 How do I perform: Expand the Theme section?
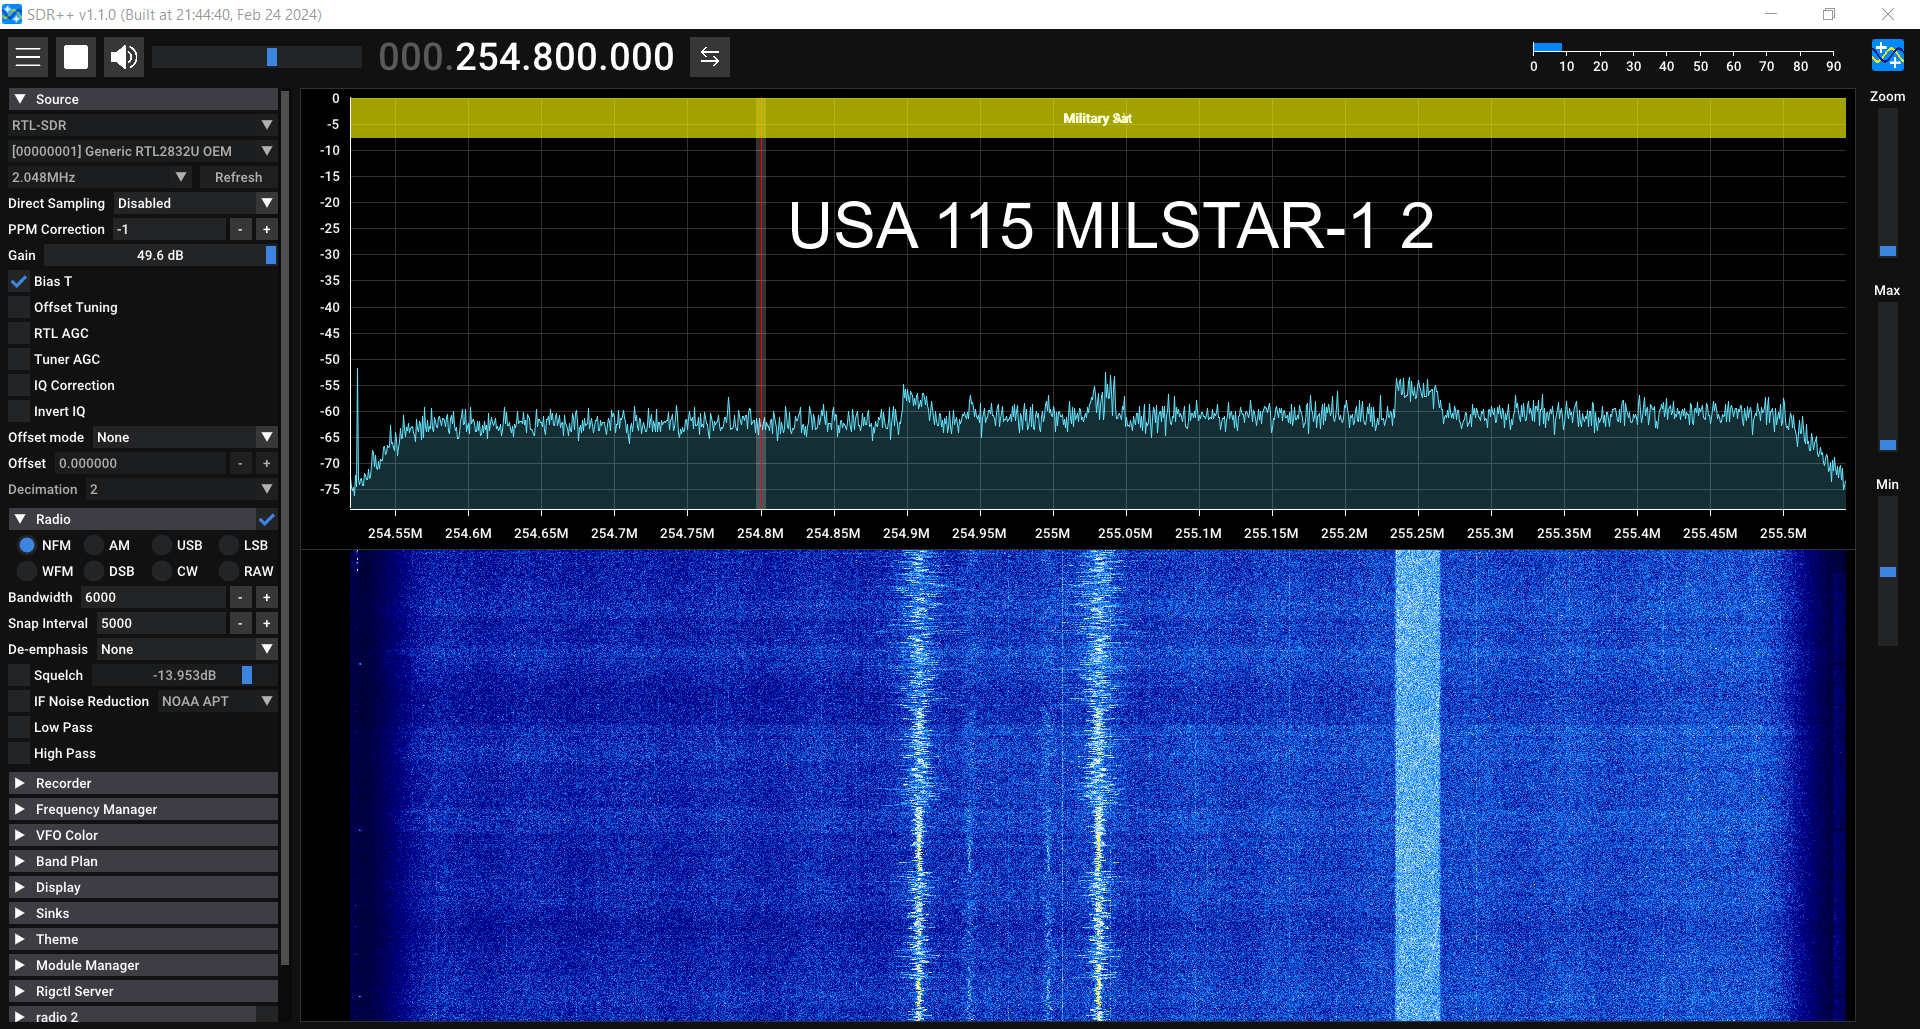click(x=143, y=939)
